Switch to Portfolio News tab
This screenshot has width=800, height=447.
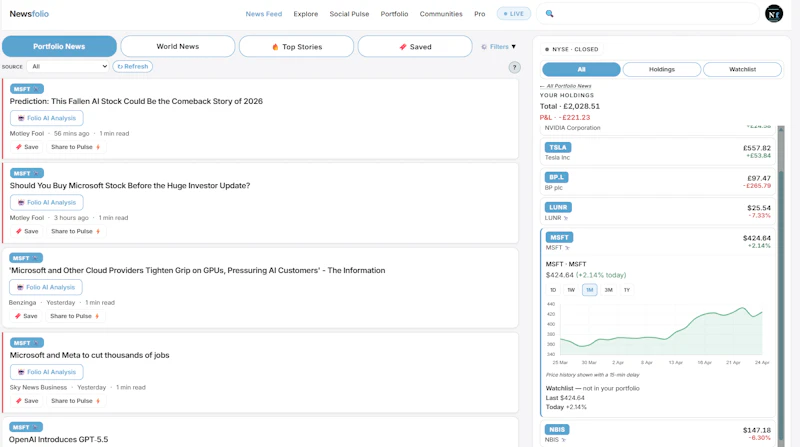pyautogui.click(x=59, y=46)
